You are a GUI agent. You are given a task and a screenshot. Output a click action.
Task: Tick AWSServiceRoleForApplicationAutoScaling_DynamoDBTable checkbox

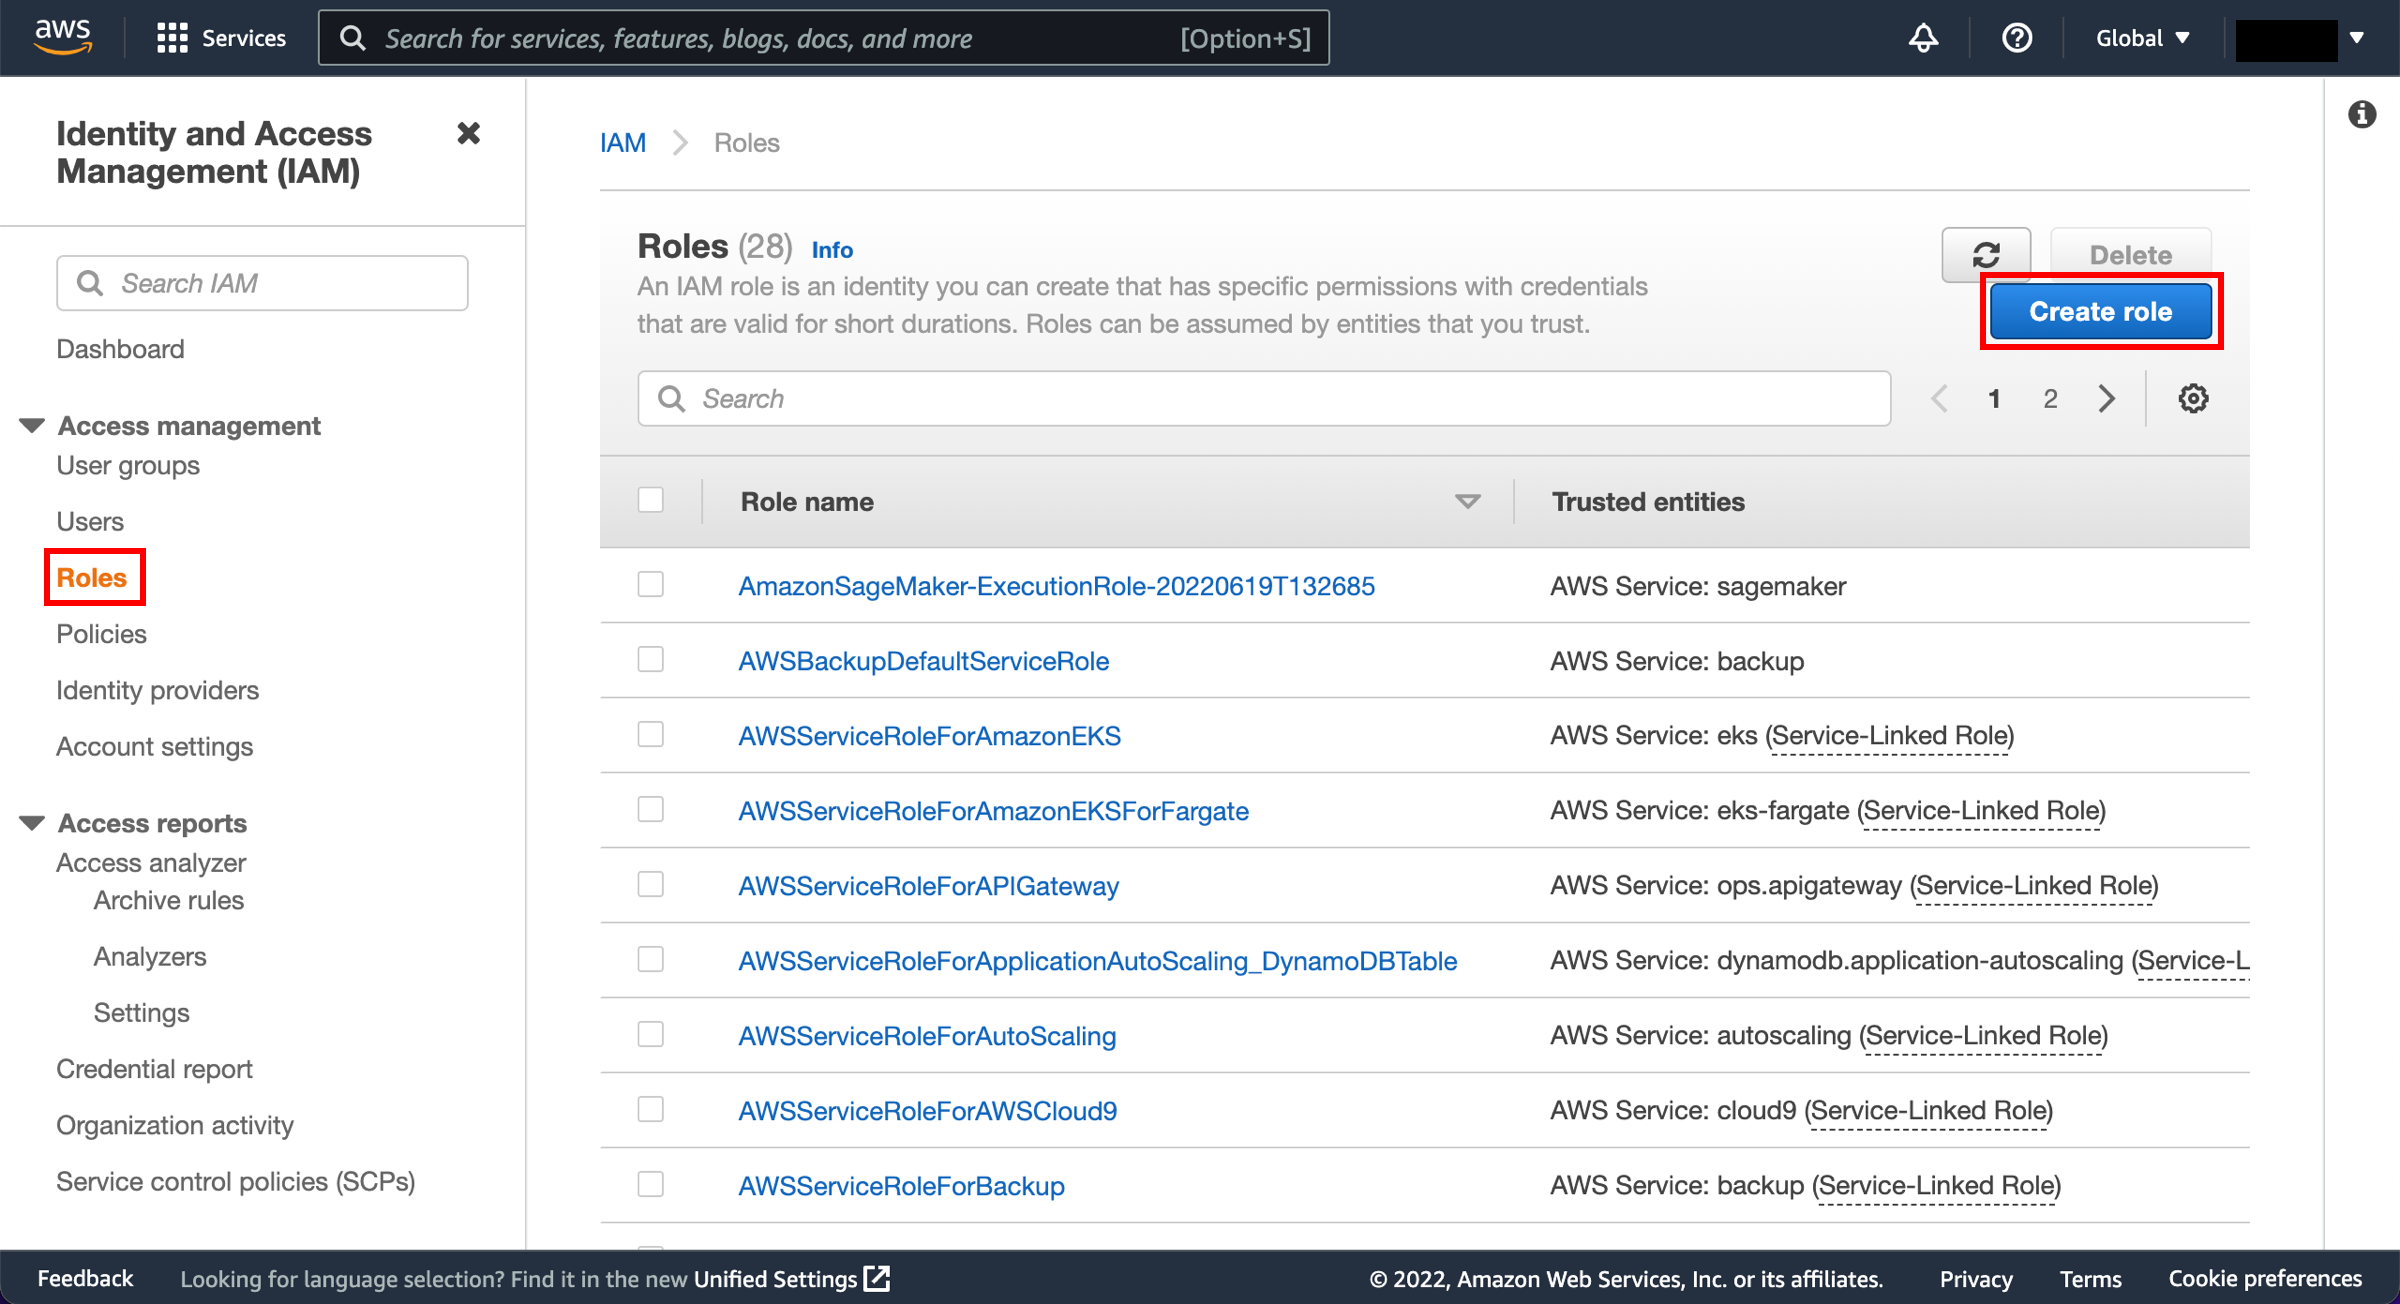[x=651, y=959]
